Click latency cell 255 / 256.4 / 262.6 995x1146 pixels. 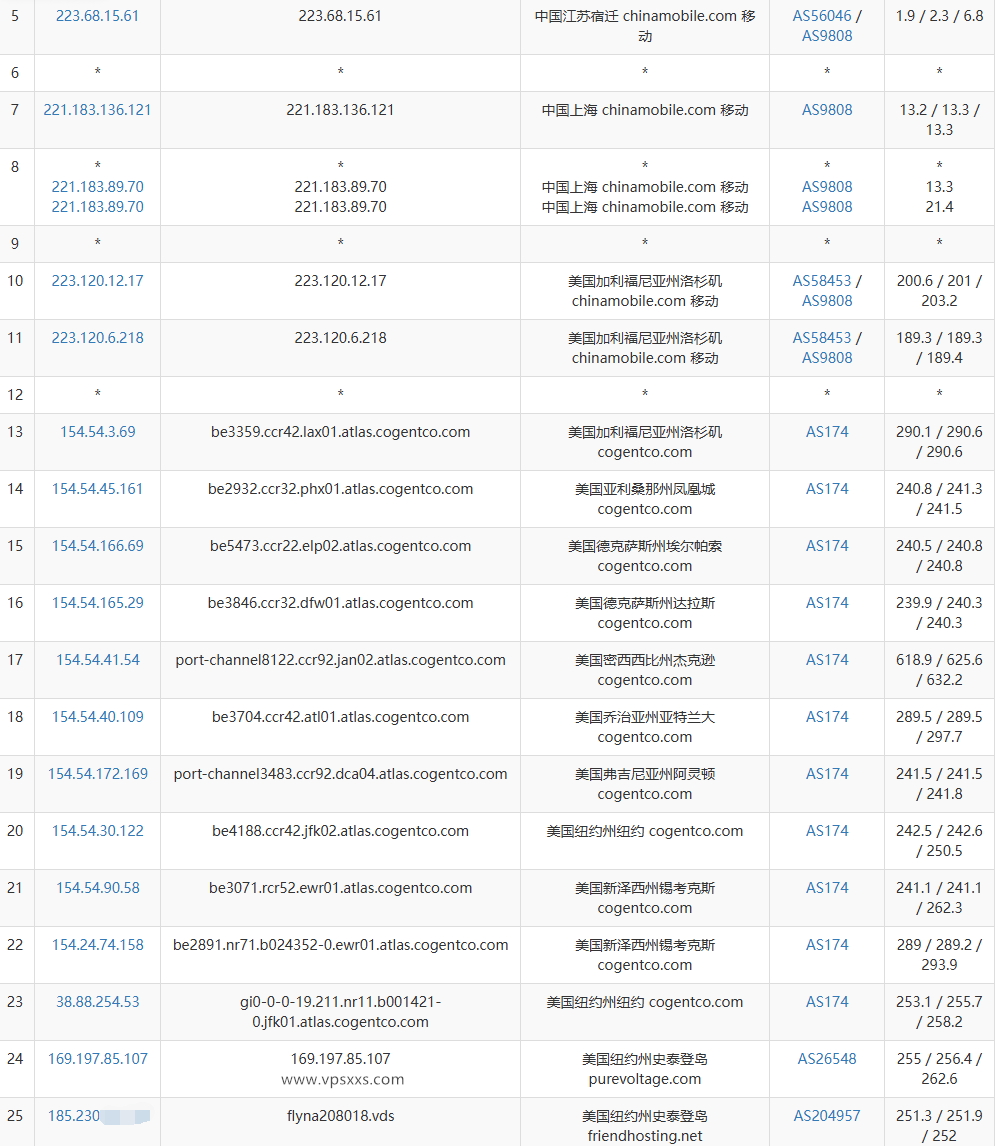[939, 1069]
